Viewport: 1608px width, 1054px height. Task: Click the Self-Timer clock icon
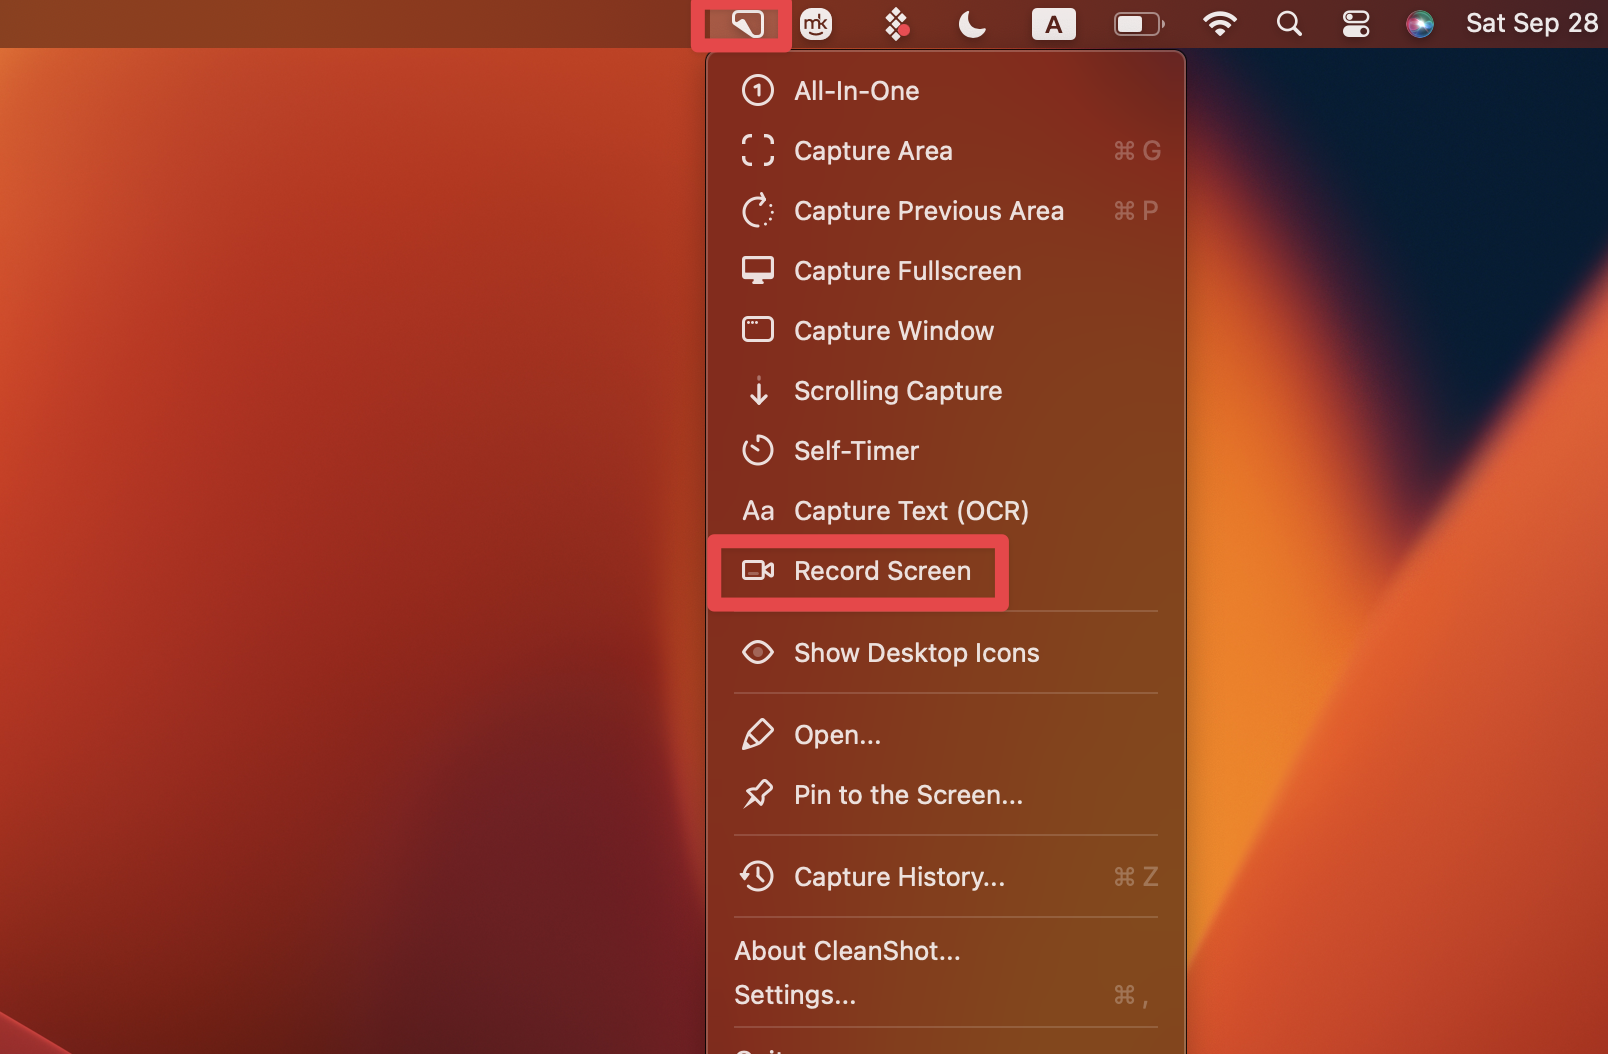pos(759,451)
